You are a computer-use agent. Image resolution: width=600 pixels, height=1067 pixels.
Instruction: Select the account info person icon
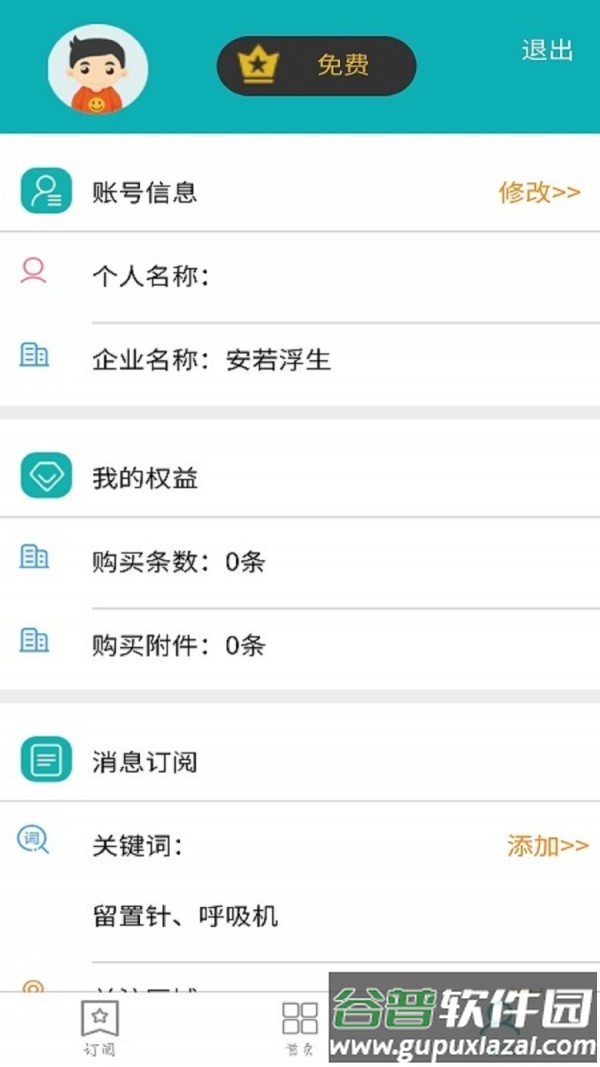44,192
